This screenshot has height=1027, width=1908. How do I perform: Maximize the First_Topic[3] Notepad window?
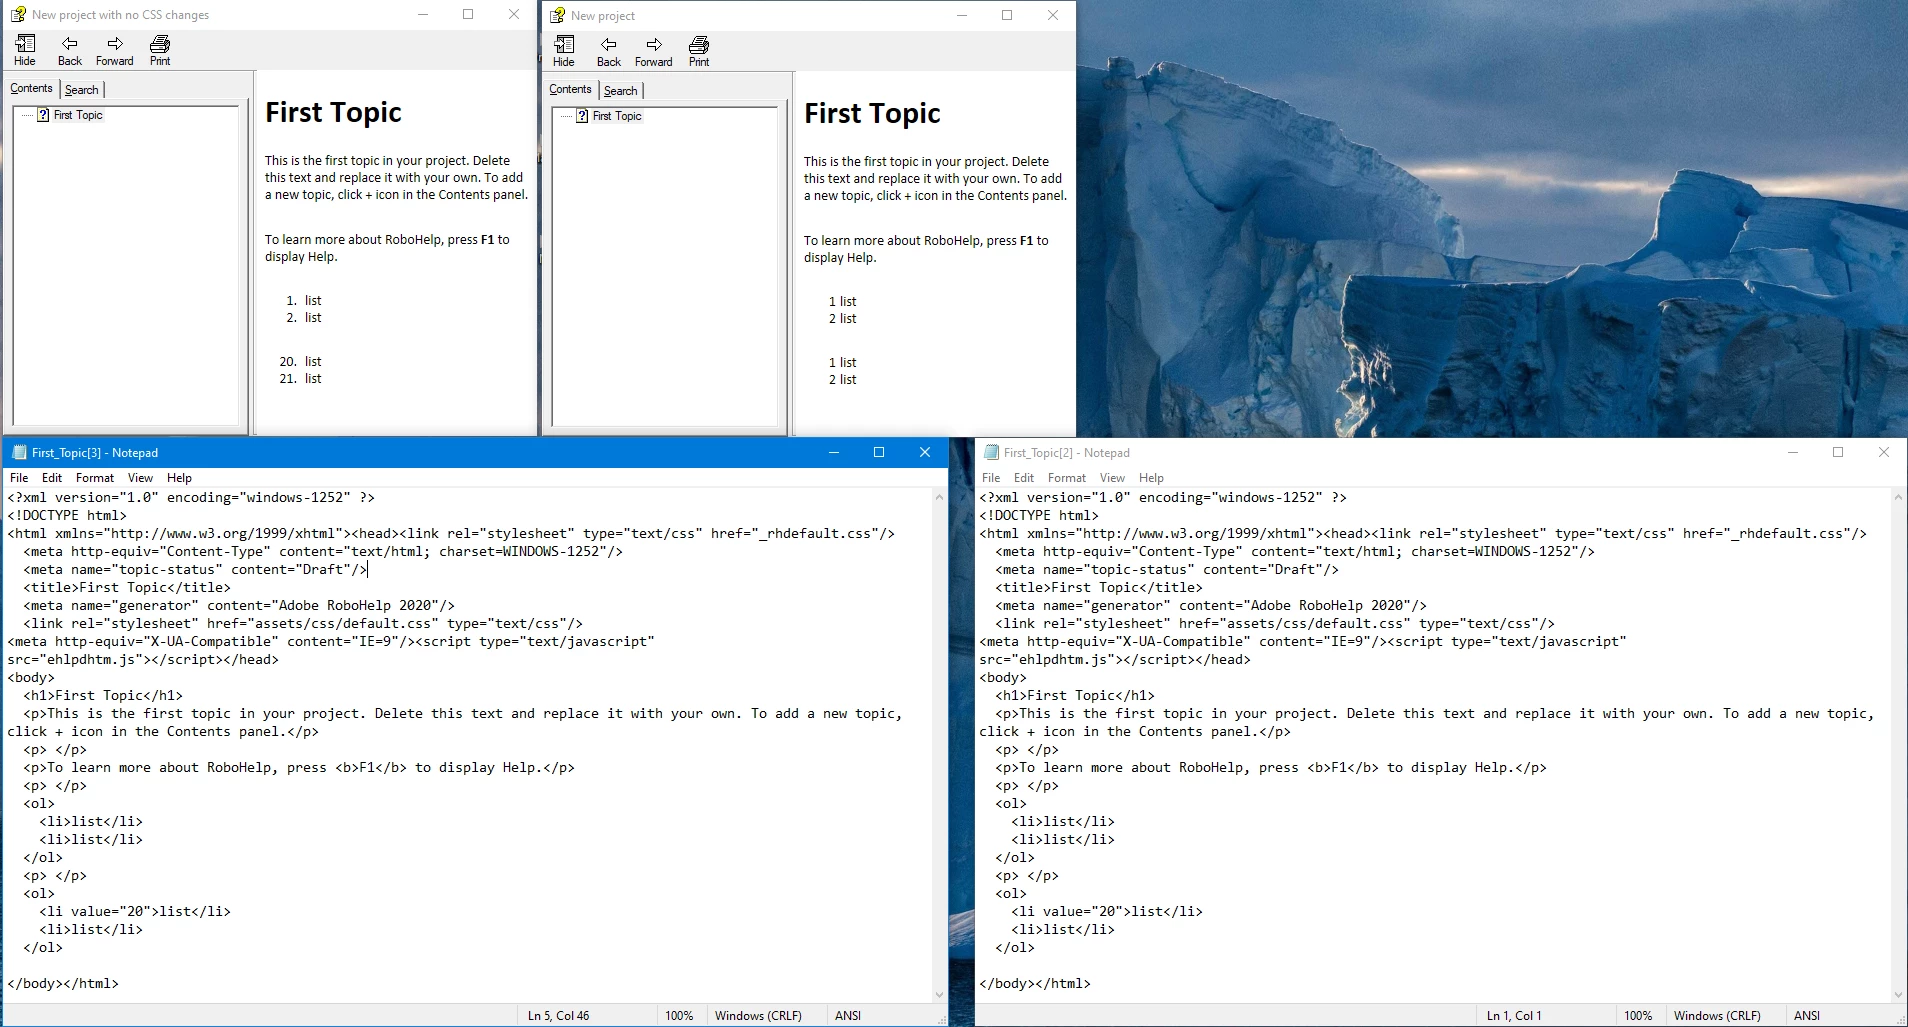tap(879, 452)
